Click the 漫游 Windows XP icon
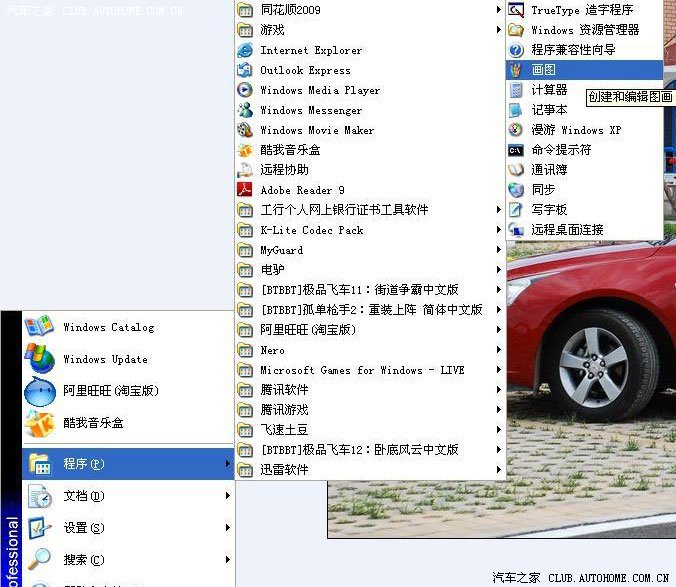Viewport: 676px width, 587px height. click(x=516, y=129)
